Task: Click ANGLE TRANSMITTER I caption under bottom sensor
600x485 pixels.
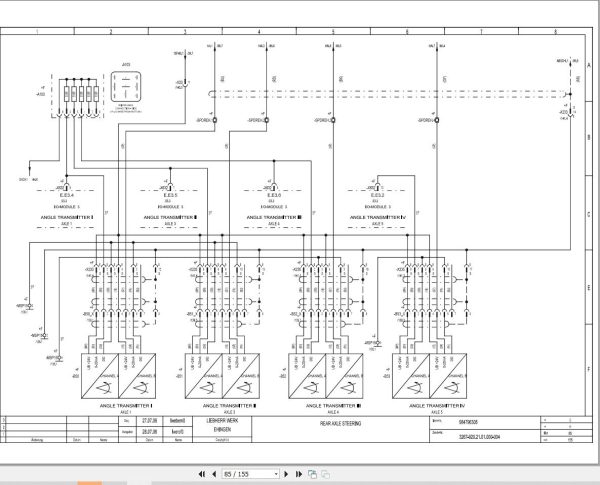Action: pos(126,405)
